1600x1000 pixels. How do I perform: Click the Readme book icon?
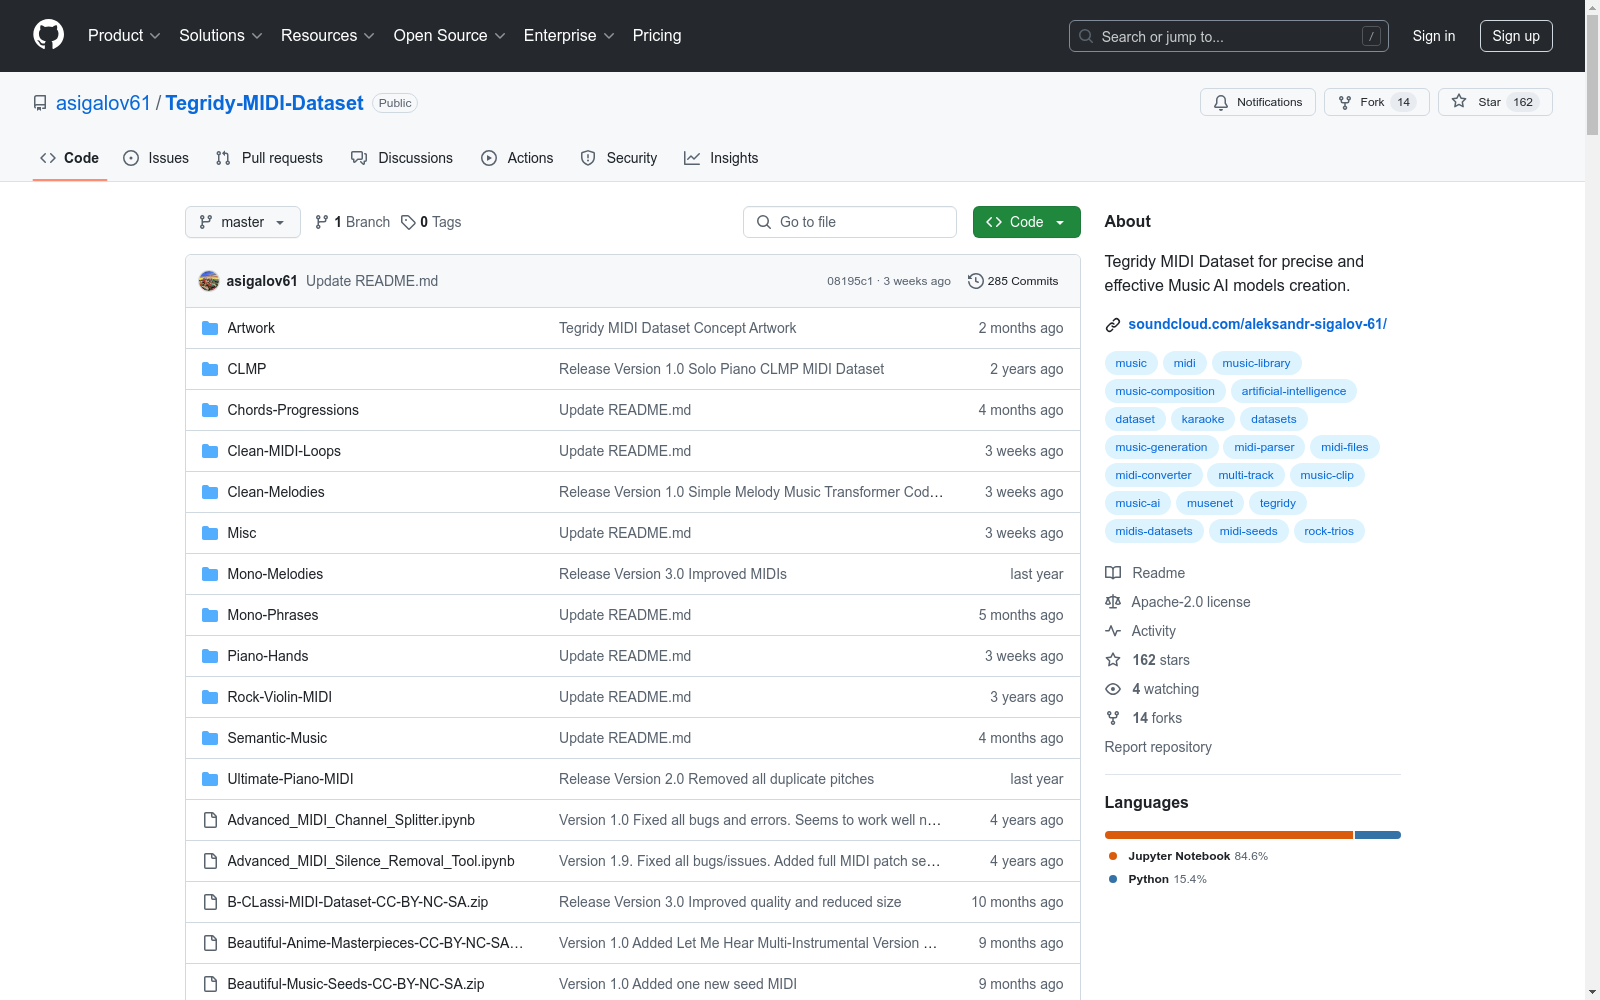[1113, 573]
